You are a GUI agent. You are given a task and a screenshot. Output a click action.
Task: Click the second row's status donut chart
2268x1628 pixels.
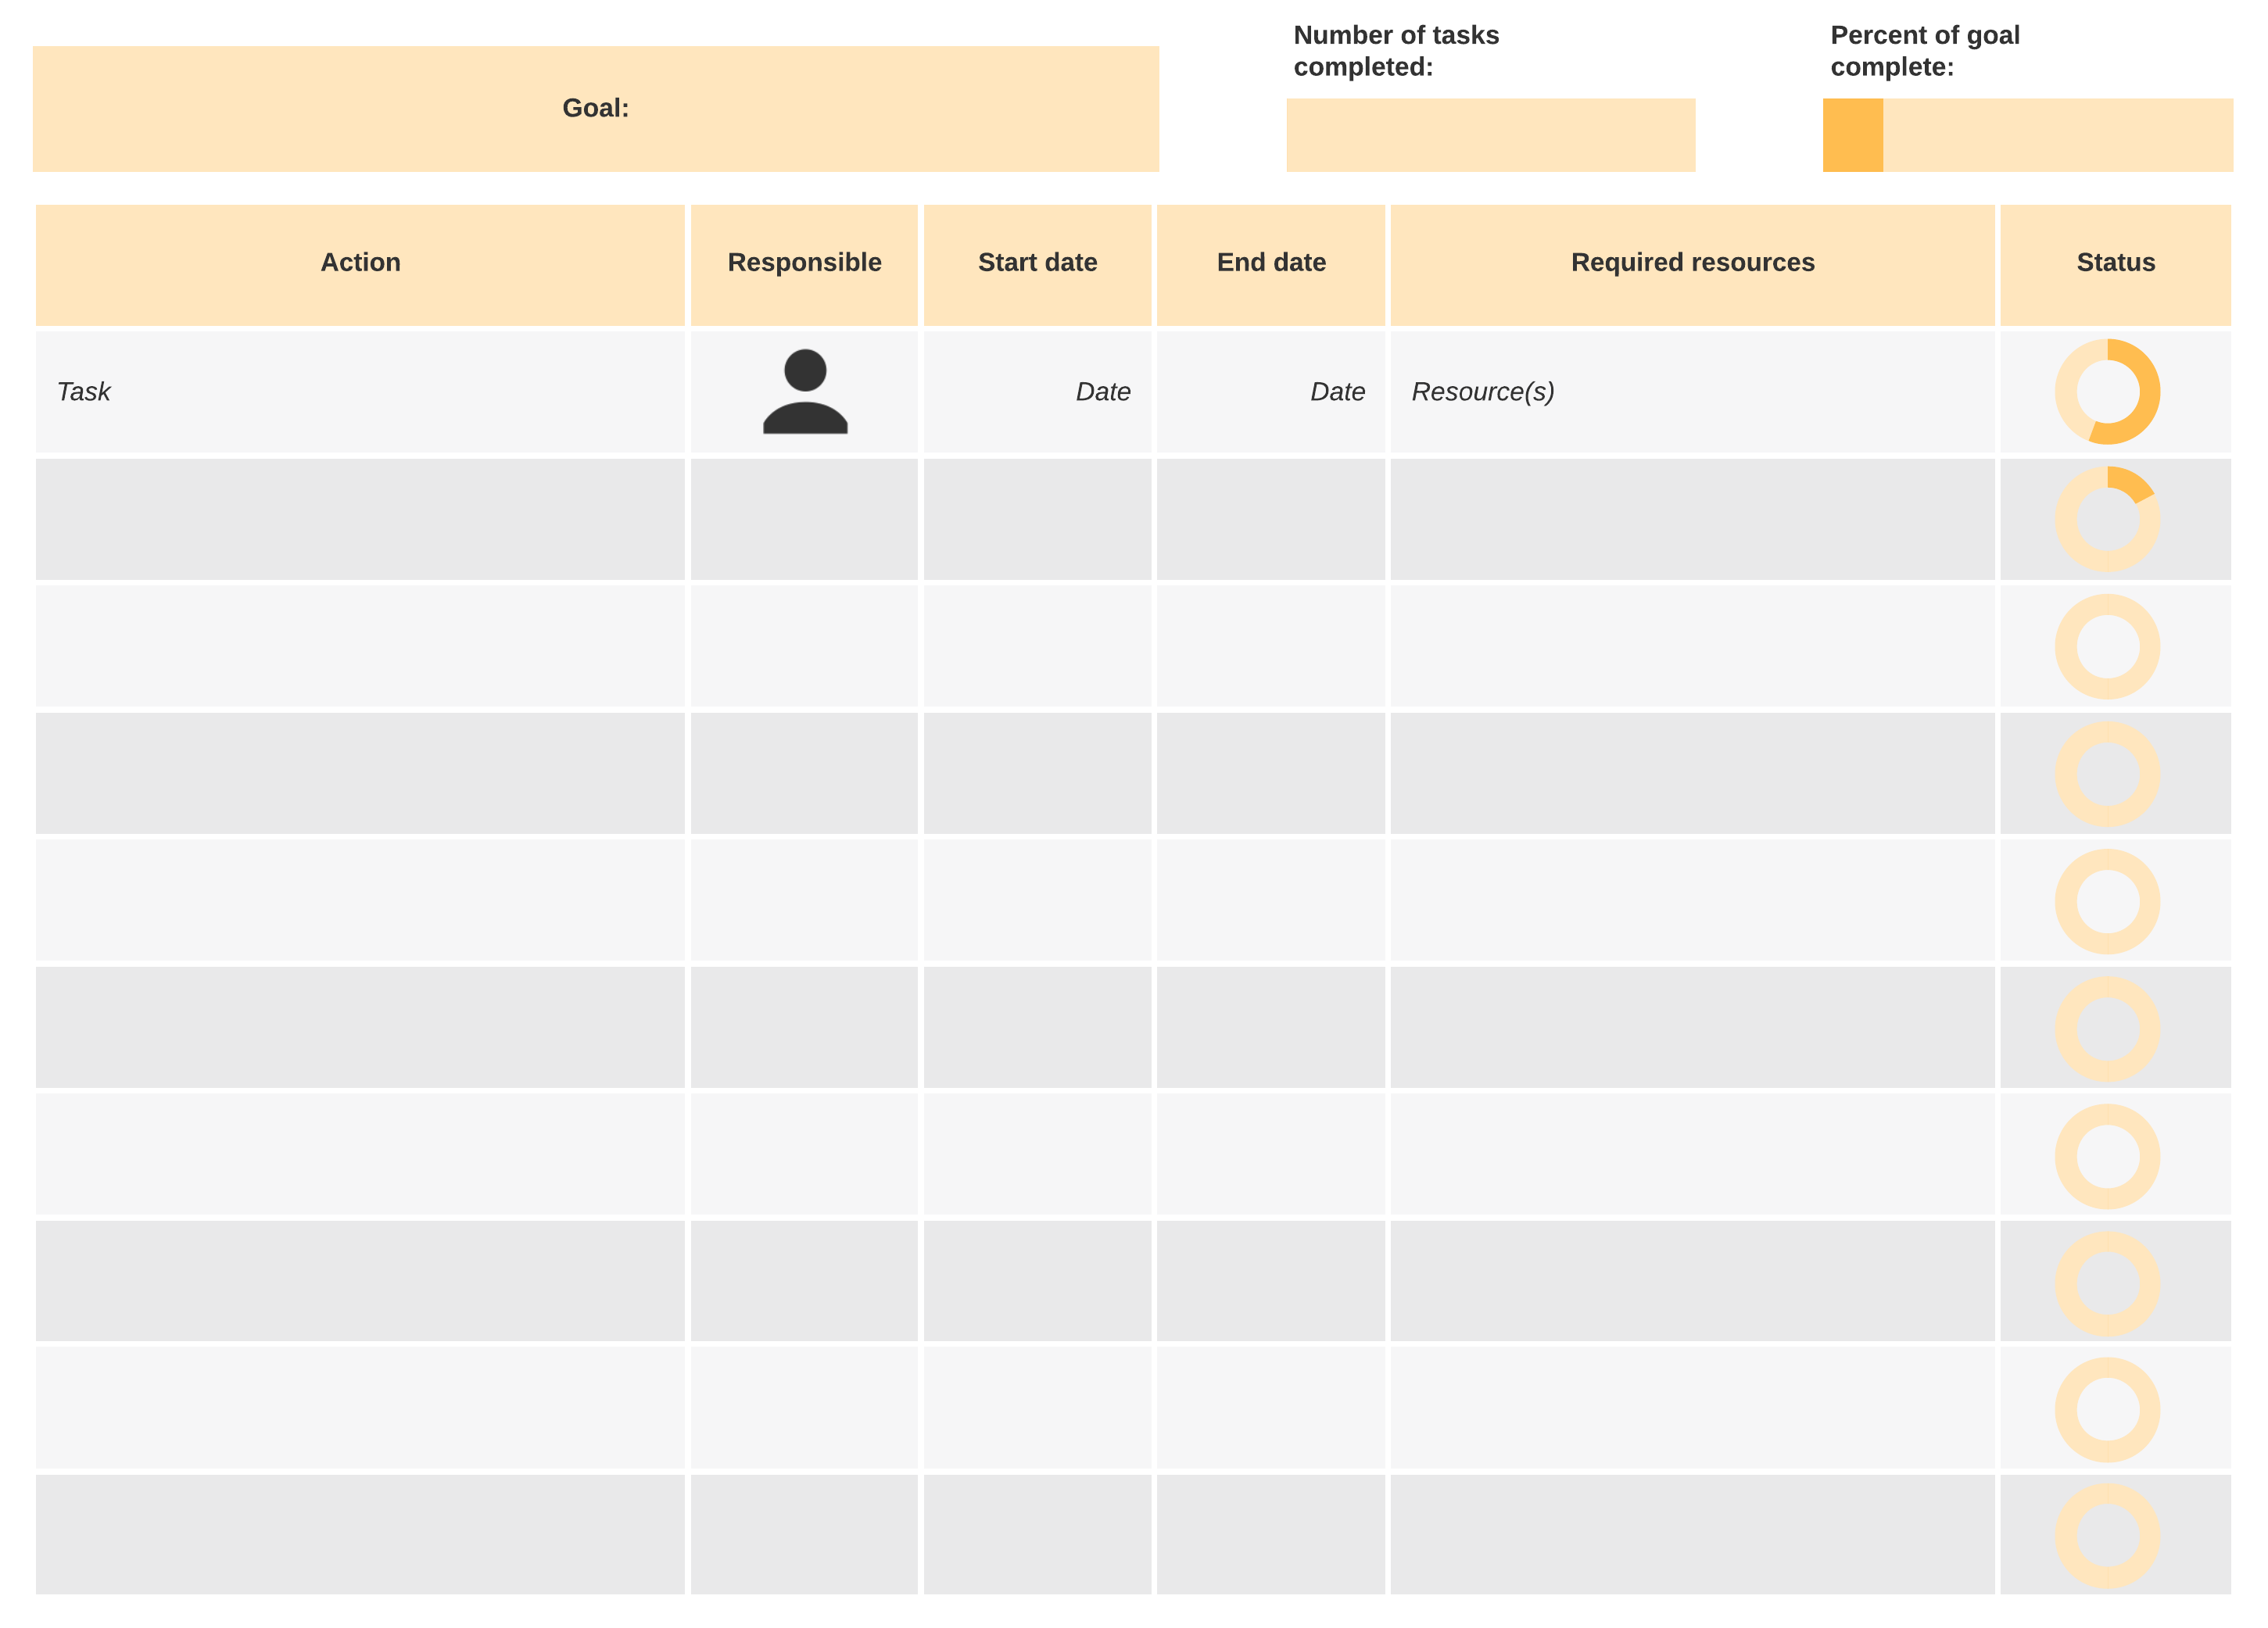pos(2107,519)
